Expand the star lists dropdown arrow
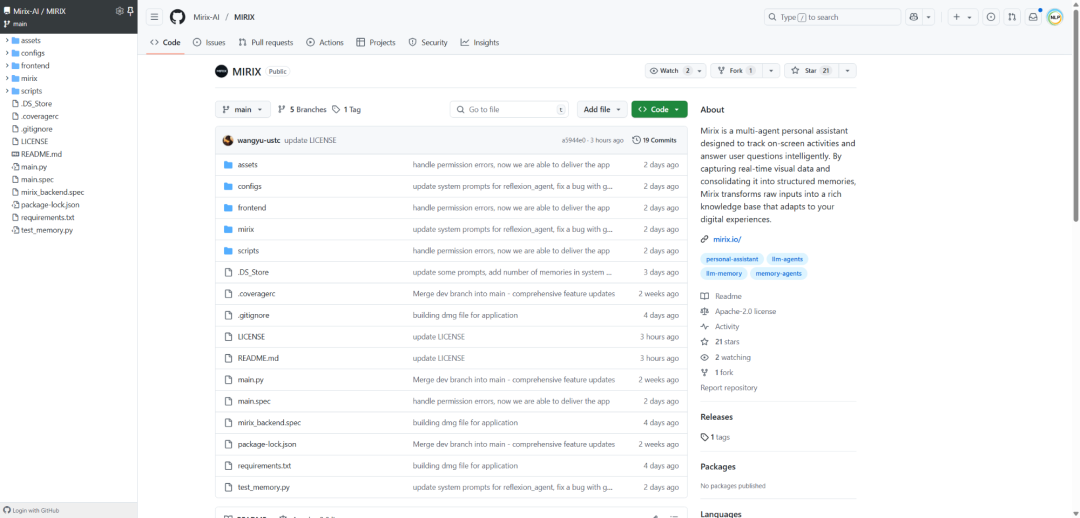The image size is (1080, 518). [x=848, y=71]
